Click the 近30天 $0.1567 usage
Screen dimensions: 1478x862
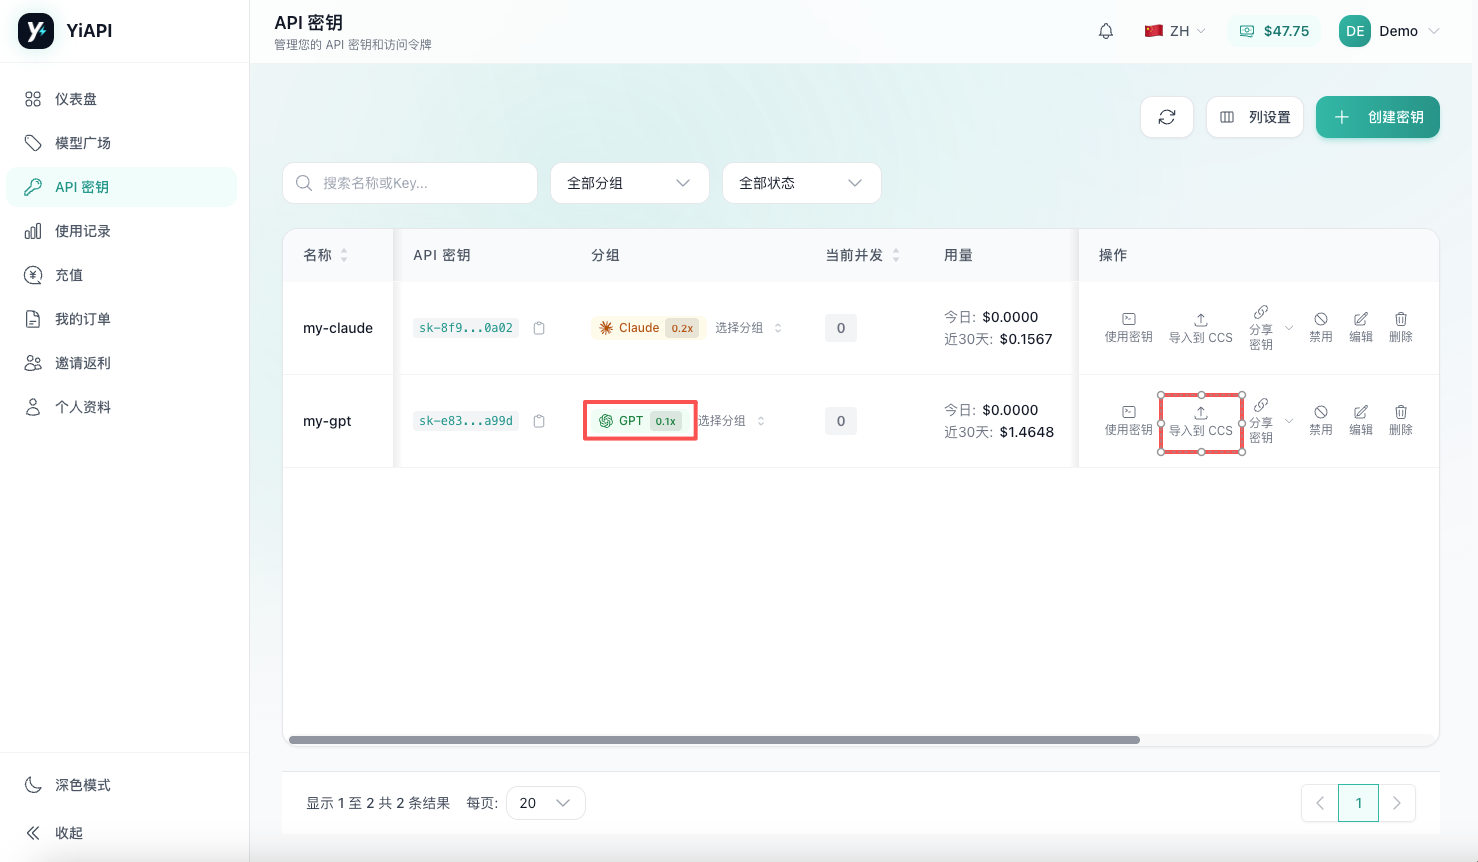tap(998, 339)
